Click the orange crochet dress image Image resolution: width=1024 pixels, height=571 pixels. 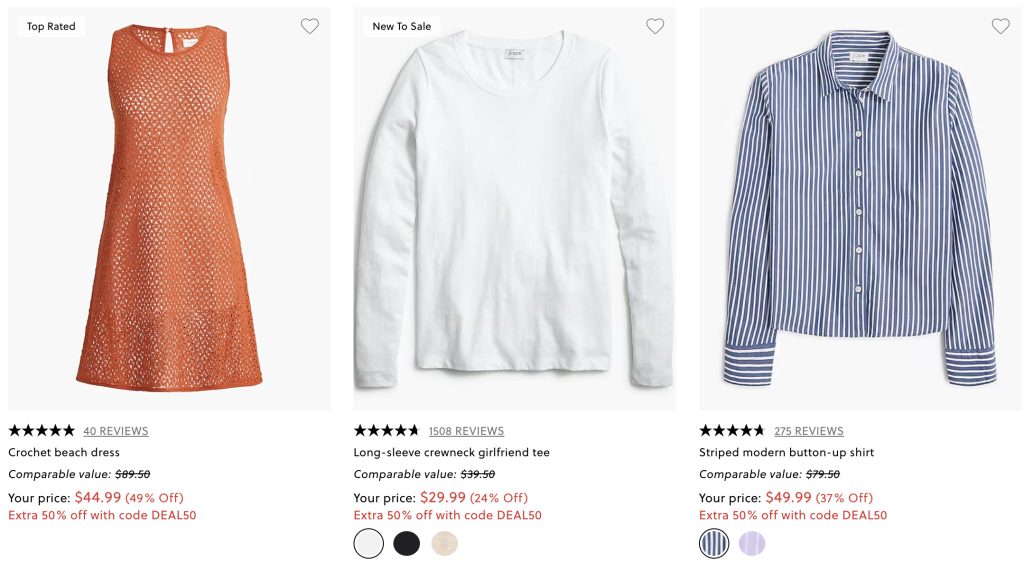(x=170, y=208)
